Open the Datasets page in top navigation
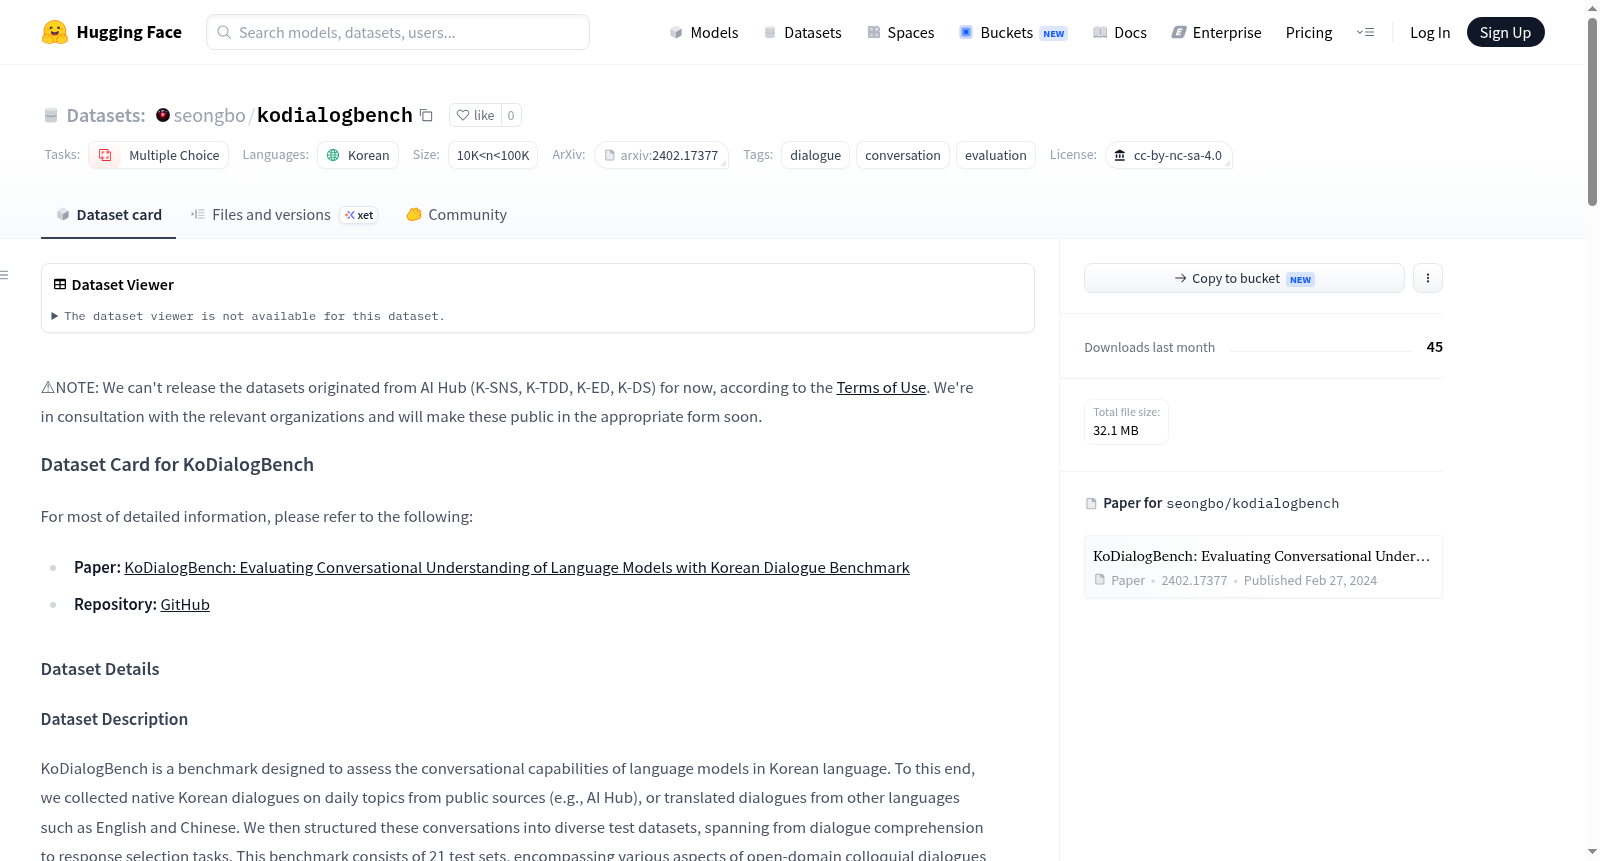Viewport: 1600px width, 861px height. coord(803,32)
